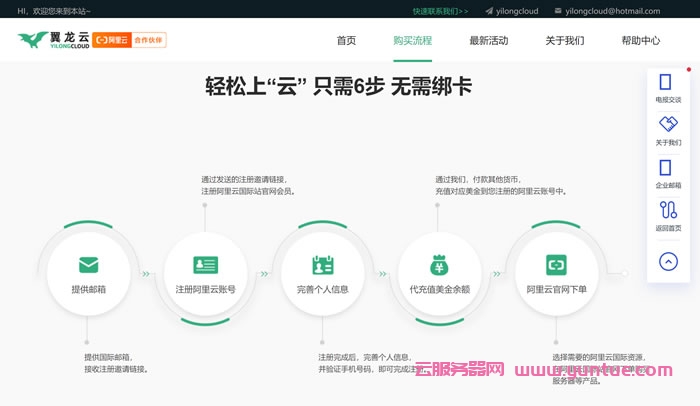Click the Aliyun partner badge
Screen dimensions: 700x406
click(129, 40)
